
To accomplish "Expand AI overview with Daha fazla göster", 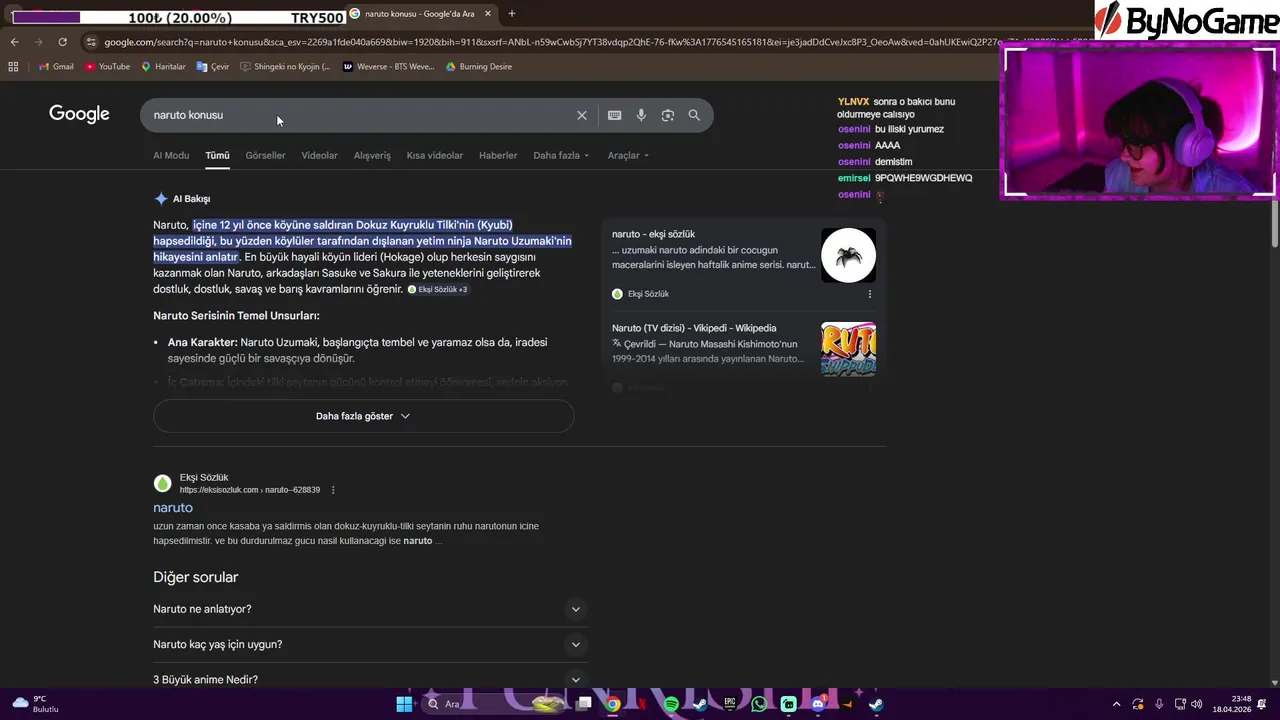I will pos(363,416).
